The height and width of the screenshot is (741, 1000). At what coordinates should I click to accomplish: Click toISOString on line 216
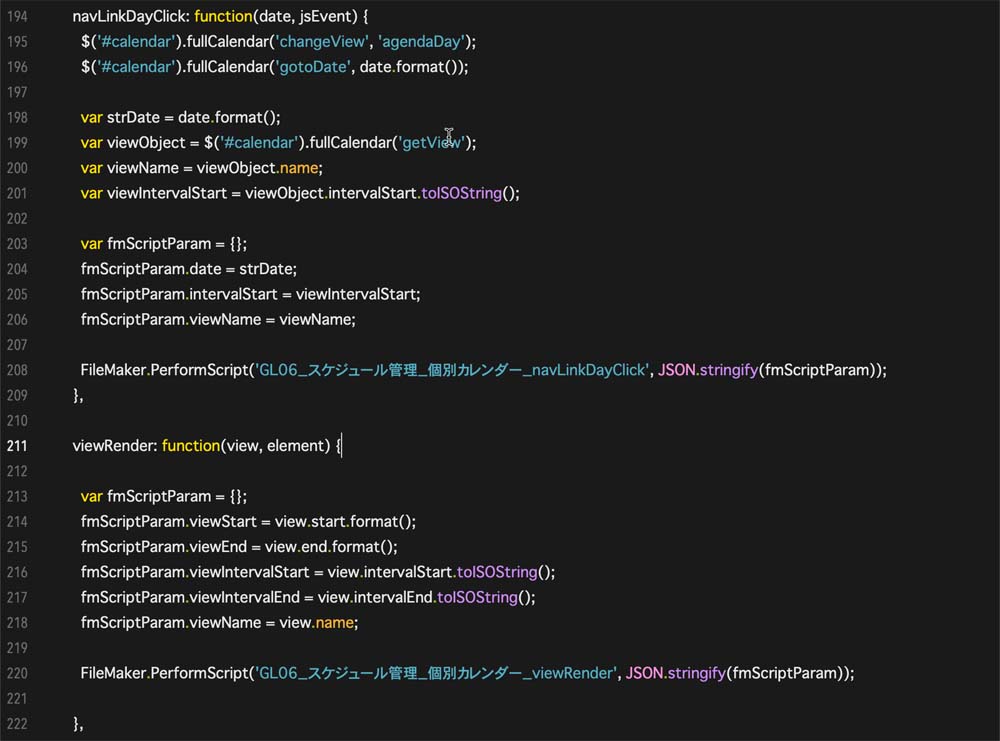pos(497,572)
